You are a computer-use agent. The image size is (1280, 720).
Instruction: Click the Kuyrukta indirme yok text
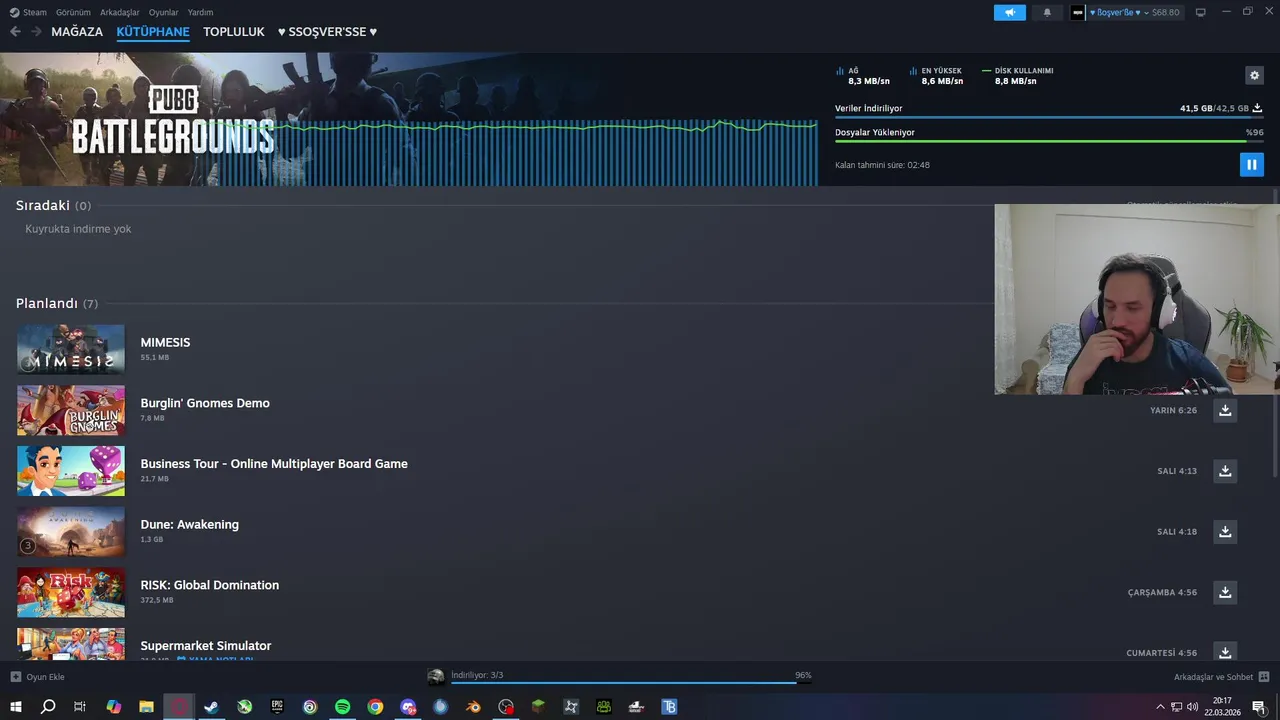(78, 229)
